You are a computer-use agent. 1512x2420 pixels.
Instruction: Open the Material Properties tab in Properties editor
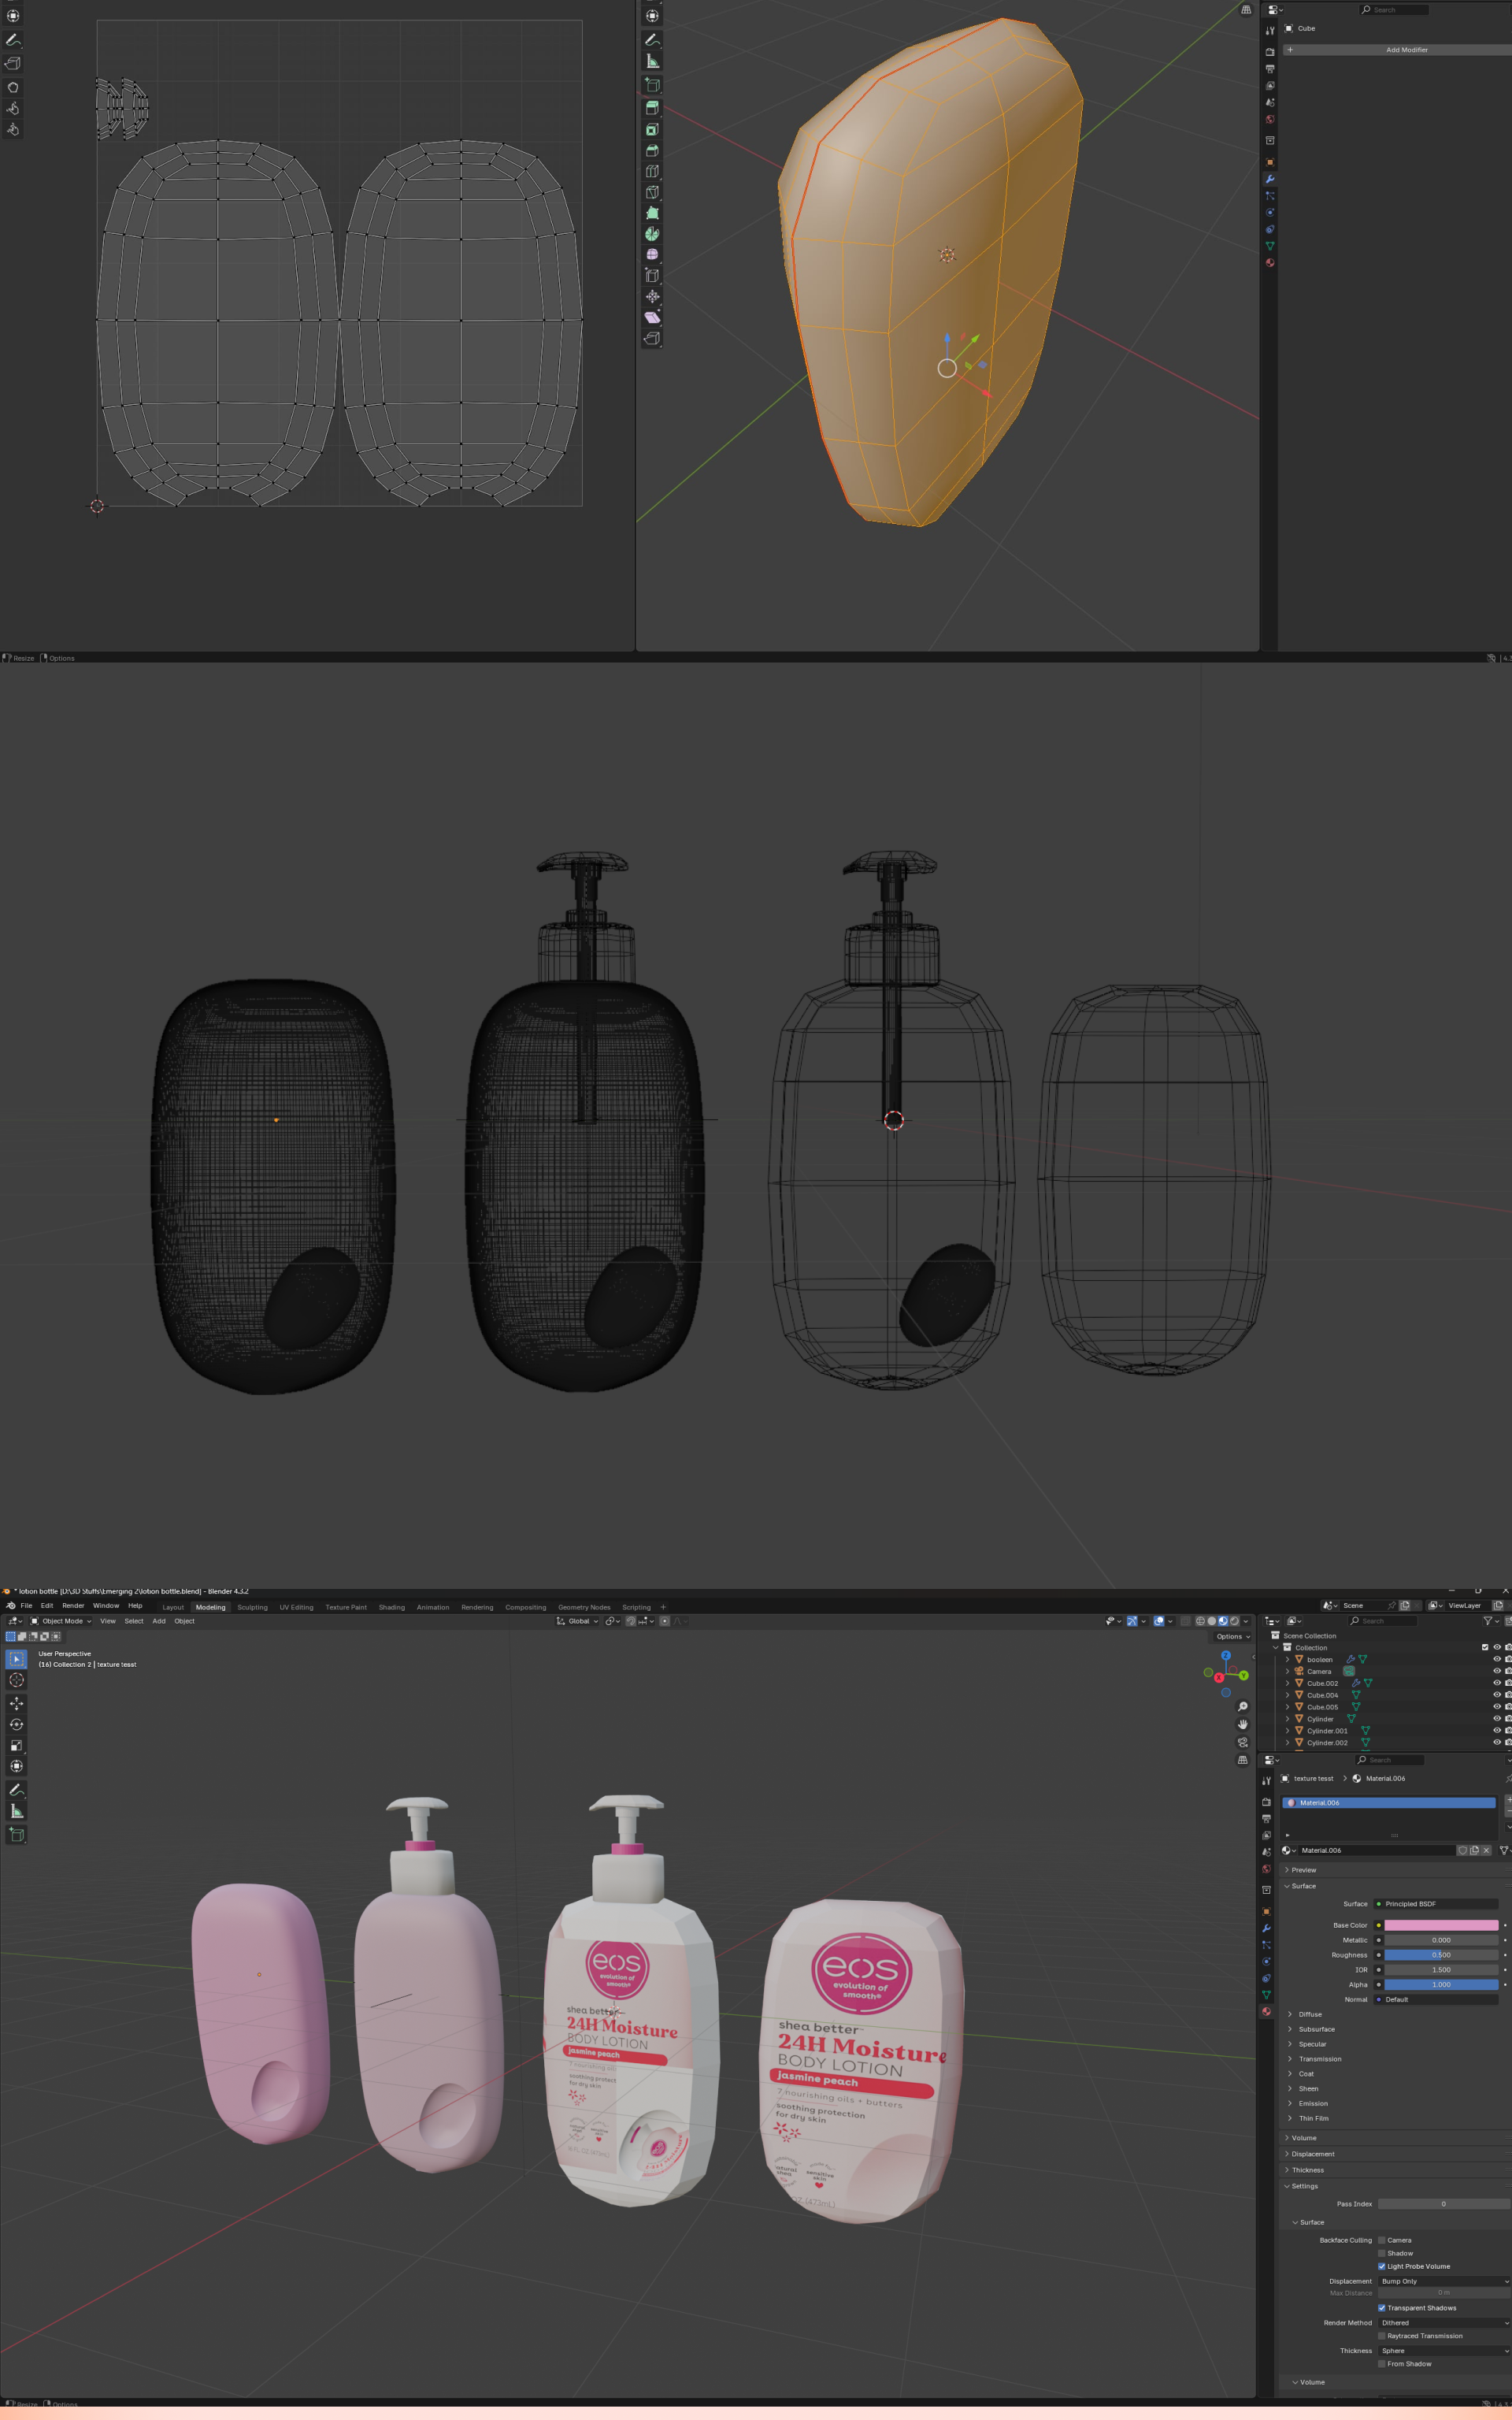pyautogui.click(x=1266, y=2011)
